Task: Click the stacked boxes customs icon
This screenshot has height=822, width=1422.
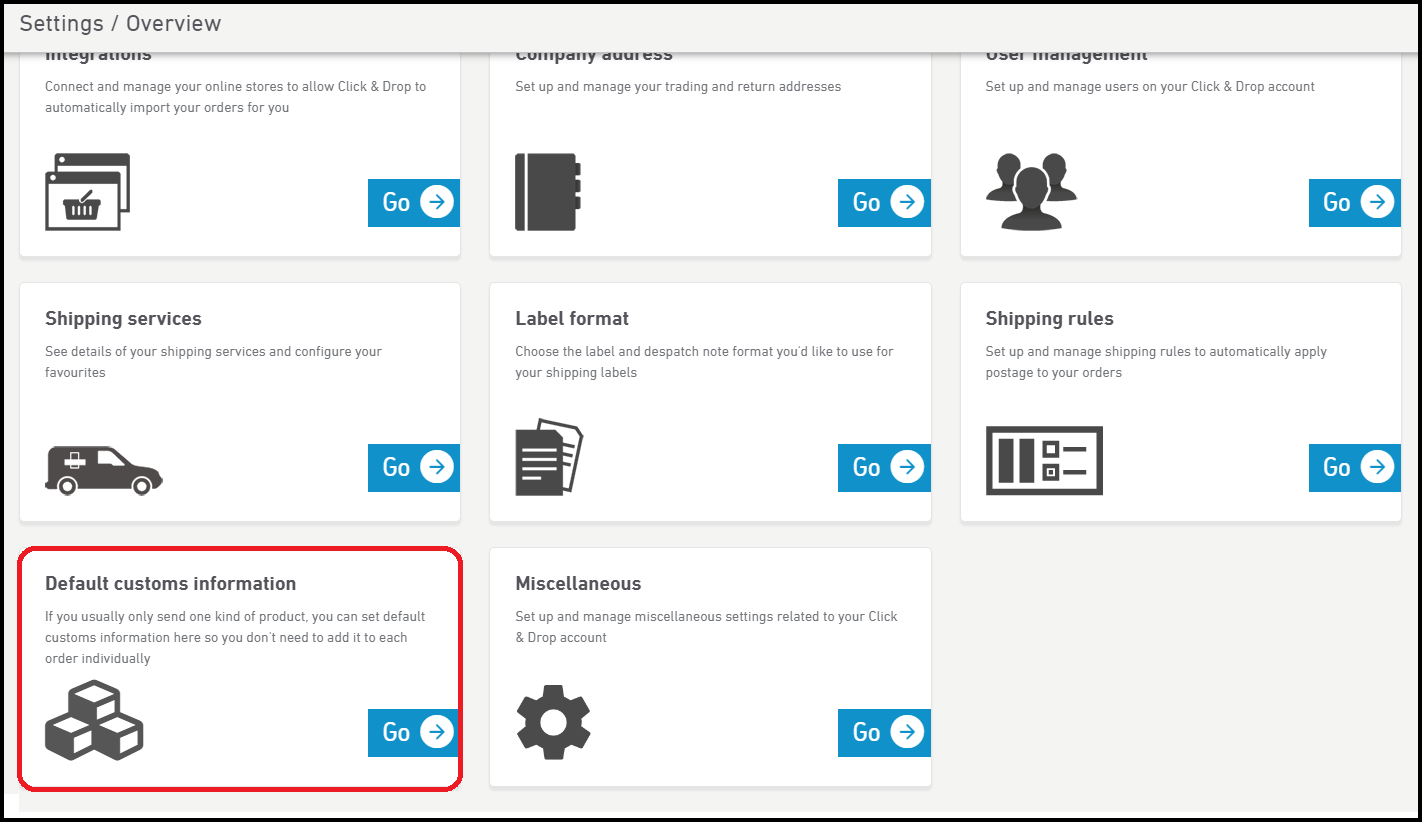Action: click(94, 720)
